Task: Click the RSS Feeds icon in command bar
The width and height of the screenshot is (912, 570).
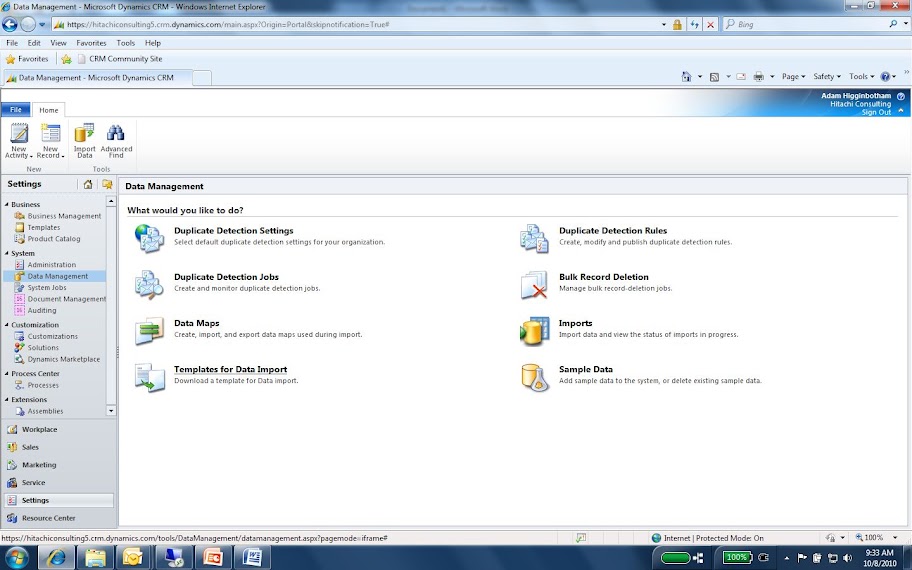Action: pos(714,77)
